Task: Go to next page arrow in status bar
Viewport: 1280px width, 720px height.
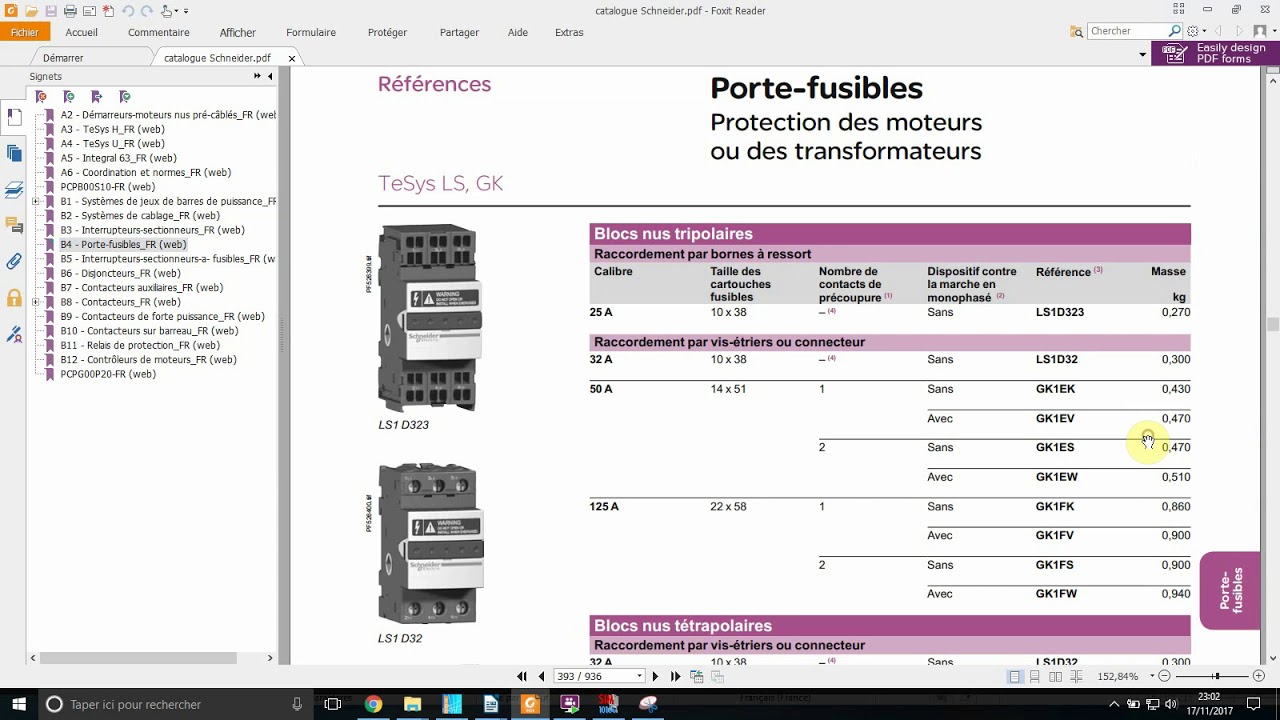Action: coord(656,676)
